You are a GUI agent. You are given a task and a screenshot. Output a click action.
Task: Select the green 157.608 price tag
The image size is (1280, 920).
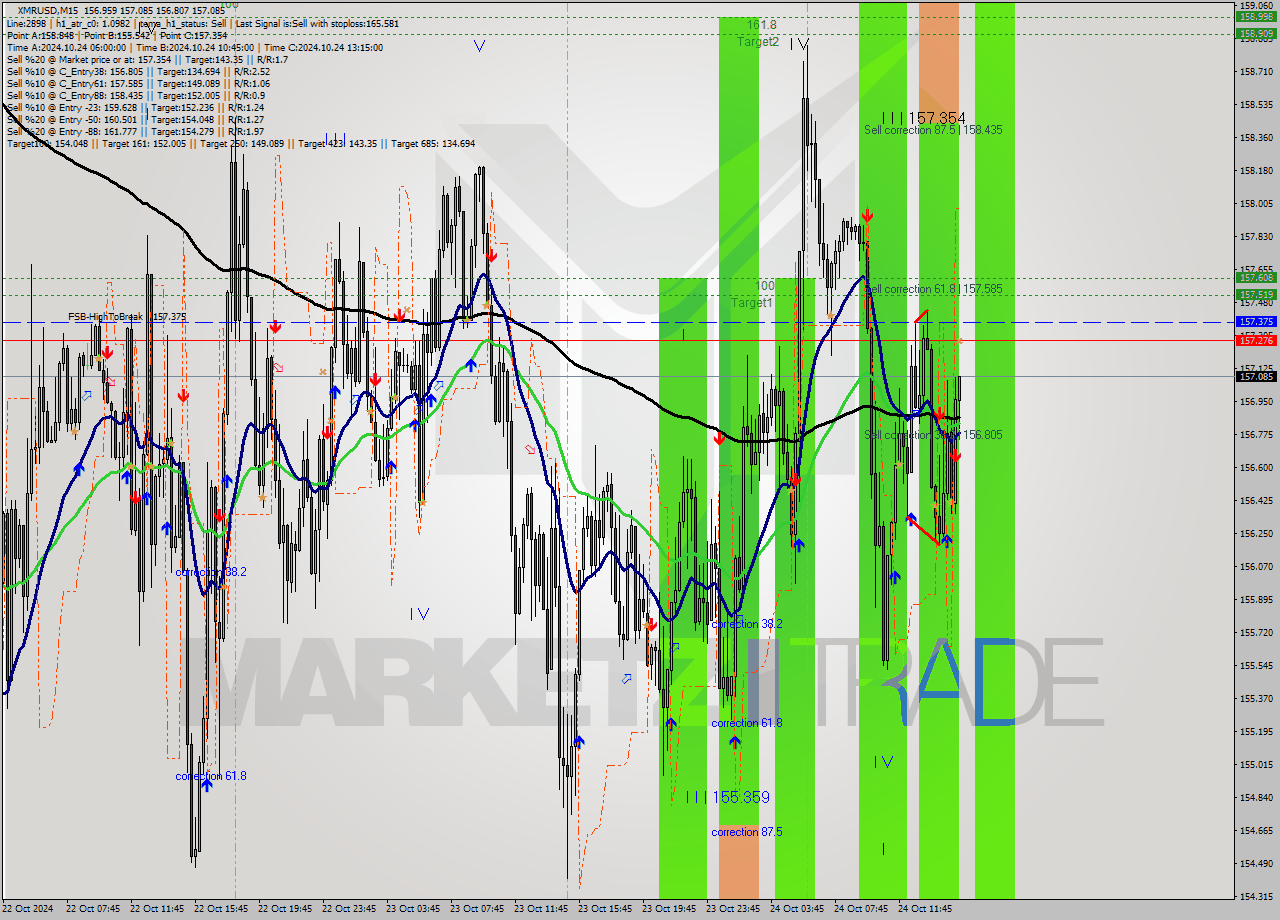1256,278
